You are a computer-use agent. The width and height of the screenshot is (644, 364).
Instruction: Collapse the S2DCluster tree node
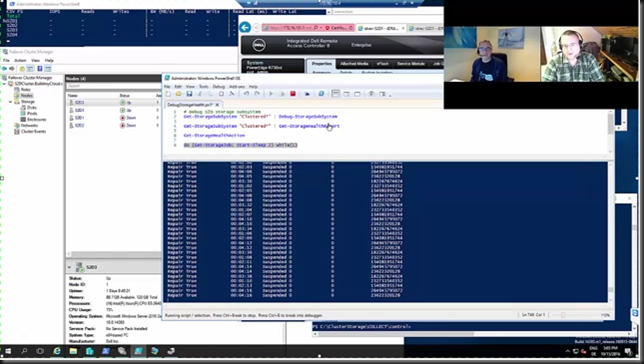pyautogui.click(x=5, y=83)
